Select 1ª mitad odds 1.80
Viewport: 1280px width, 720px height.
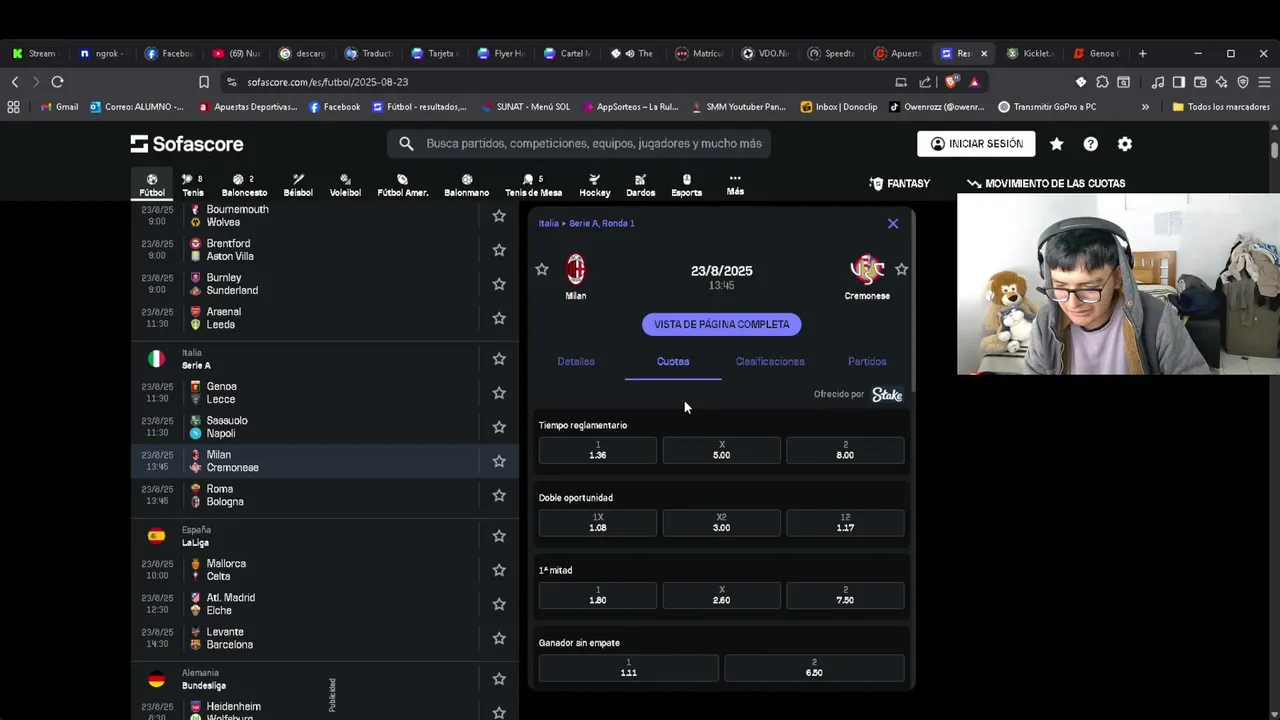click(598, 595)
